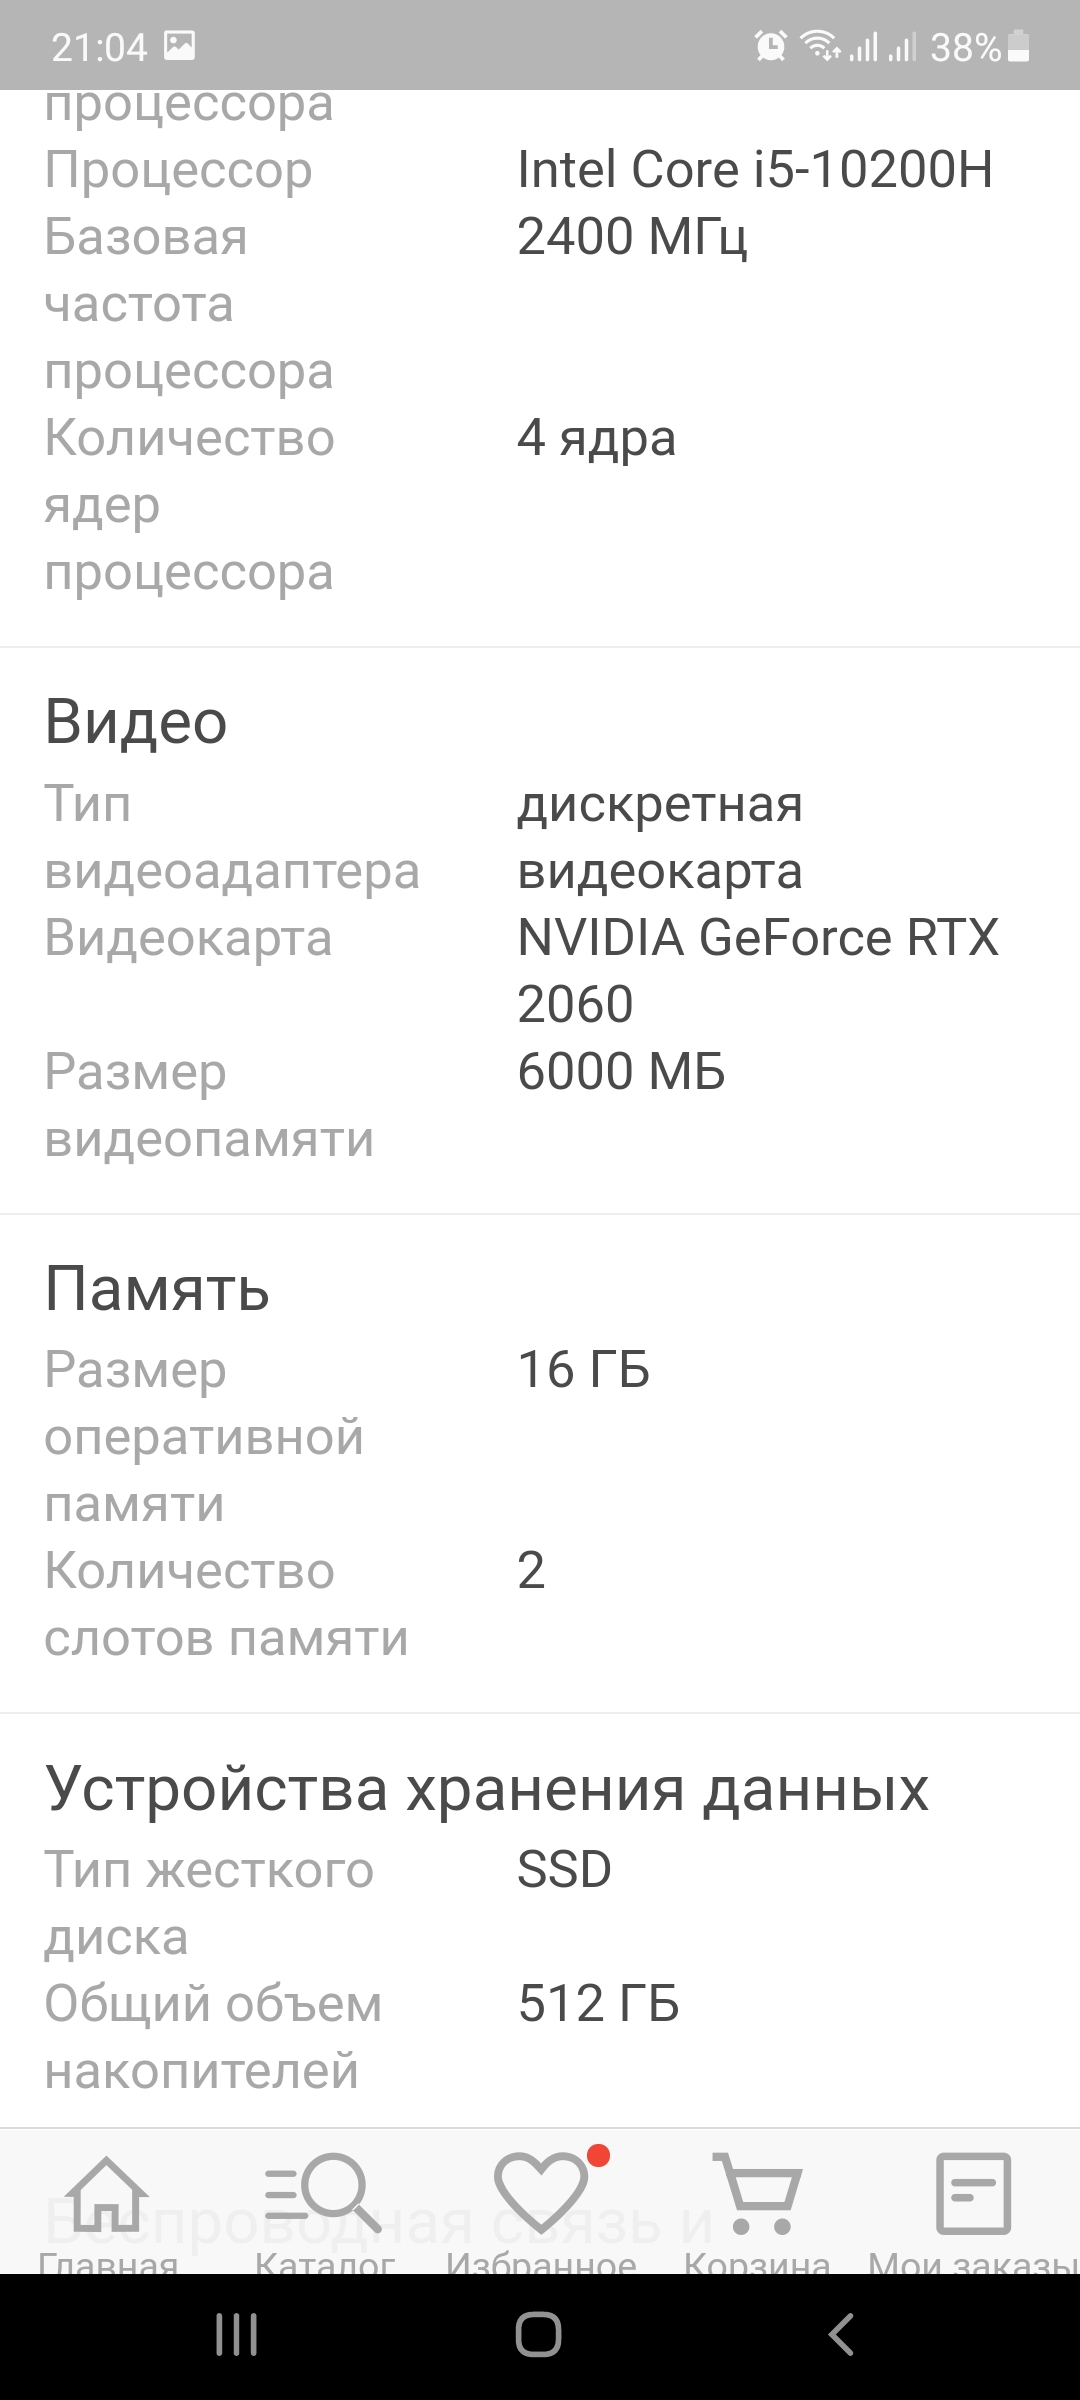The height and width of the screenshot is (2400, 1080).
Task: Tap the Wi-Fi status icon
Action: coord(821,46)
